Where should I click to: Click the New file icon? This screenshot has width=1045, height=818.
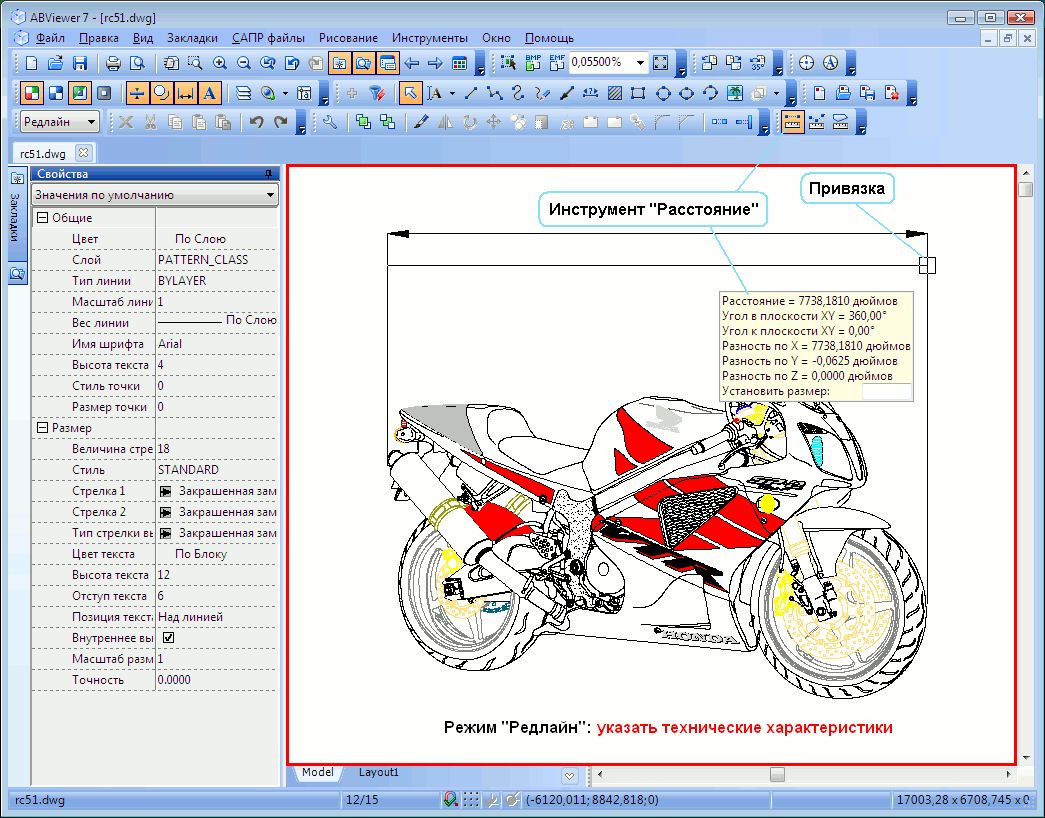(31, 63)
